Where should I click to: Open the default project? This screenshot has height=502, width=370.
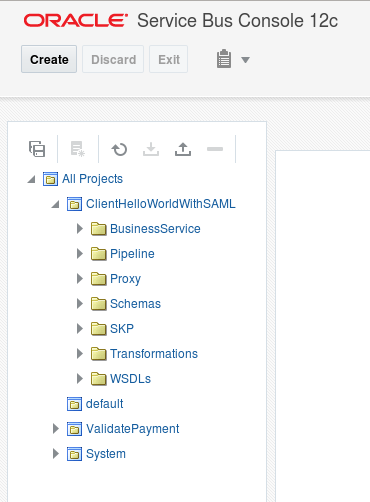coord(104,404)
